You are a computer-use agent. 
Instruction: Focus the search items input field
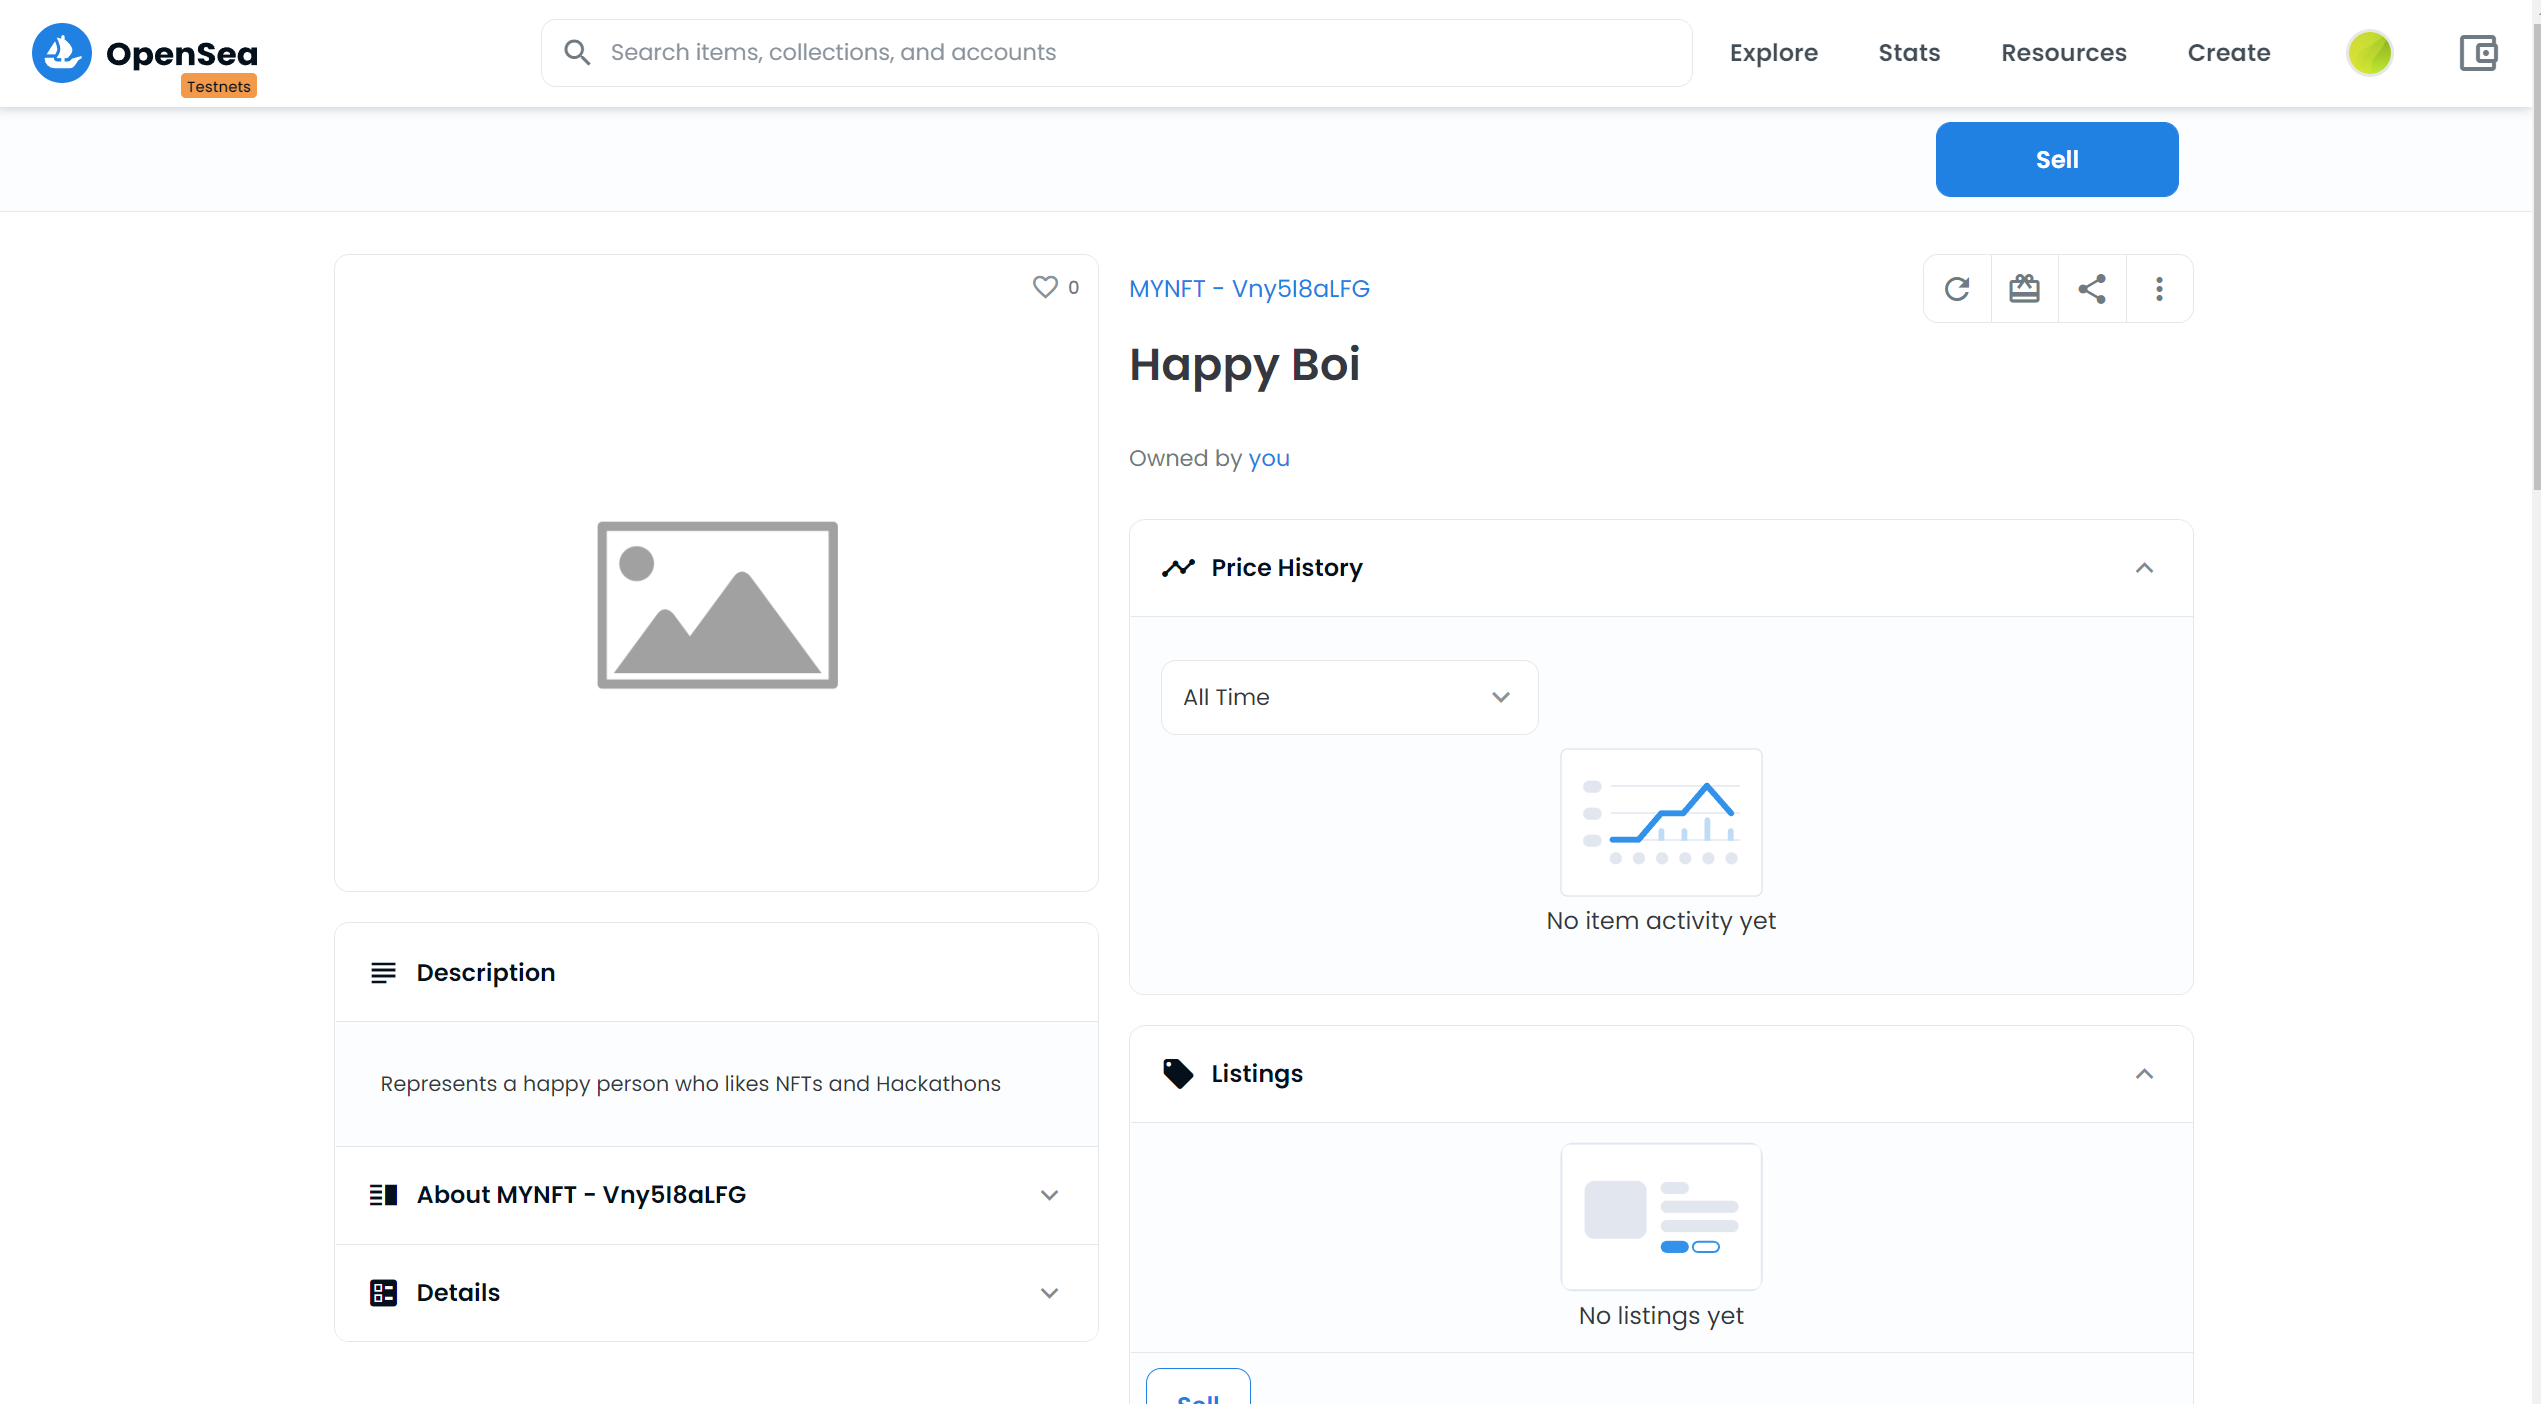pyautogui.click(x=1116, y=52)
